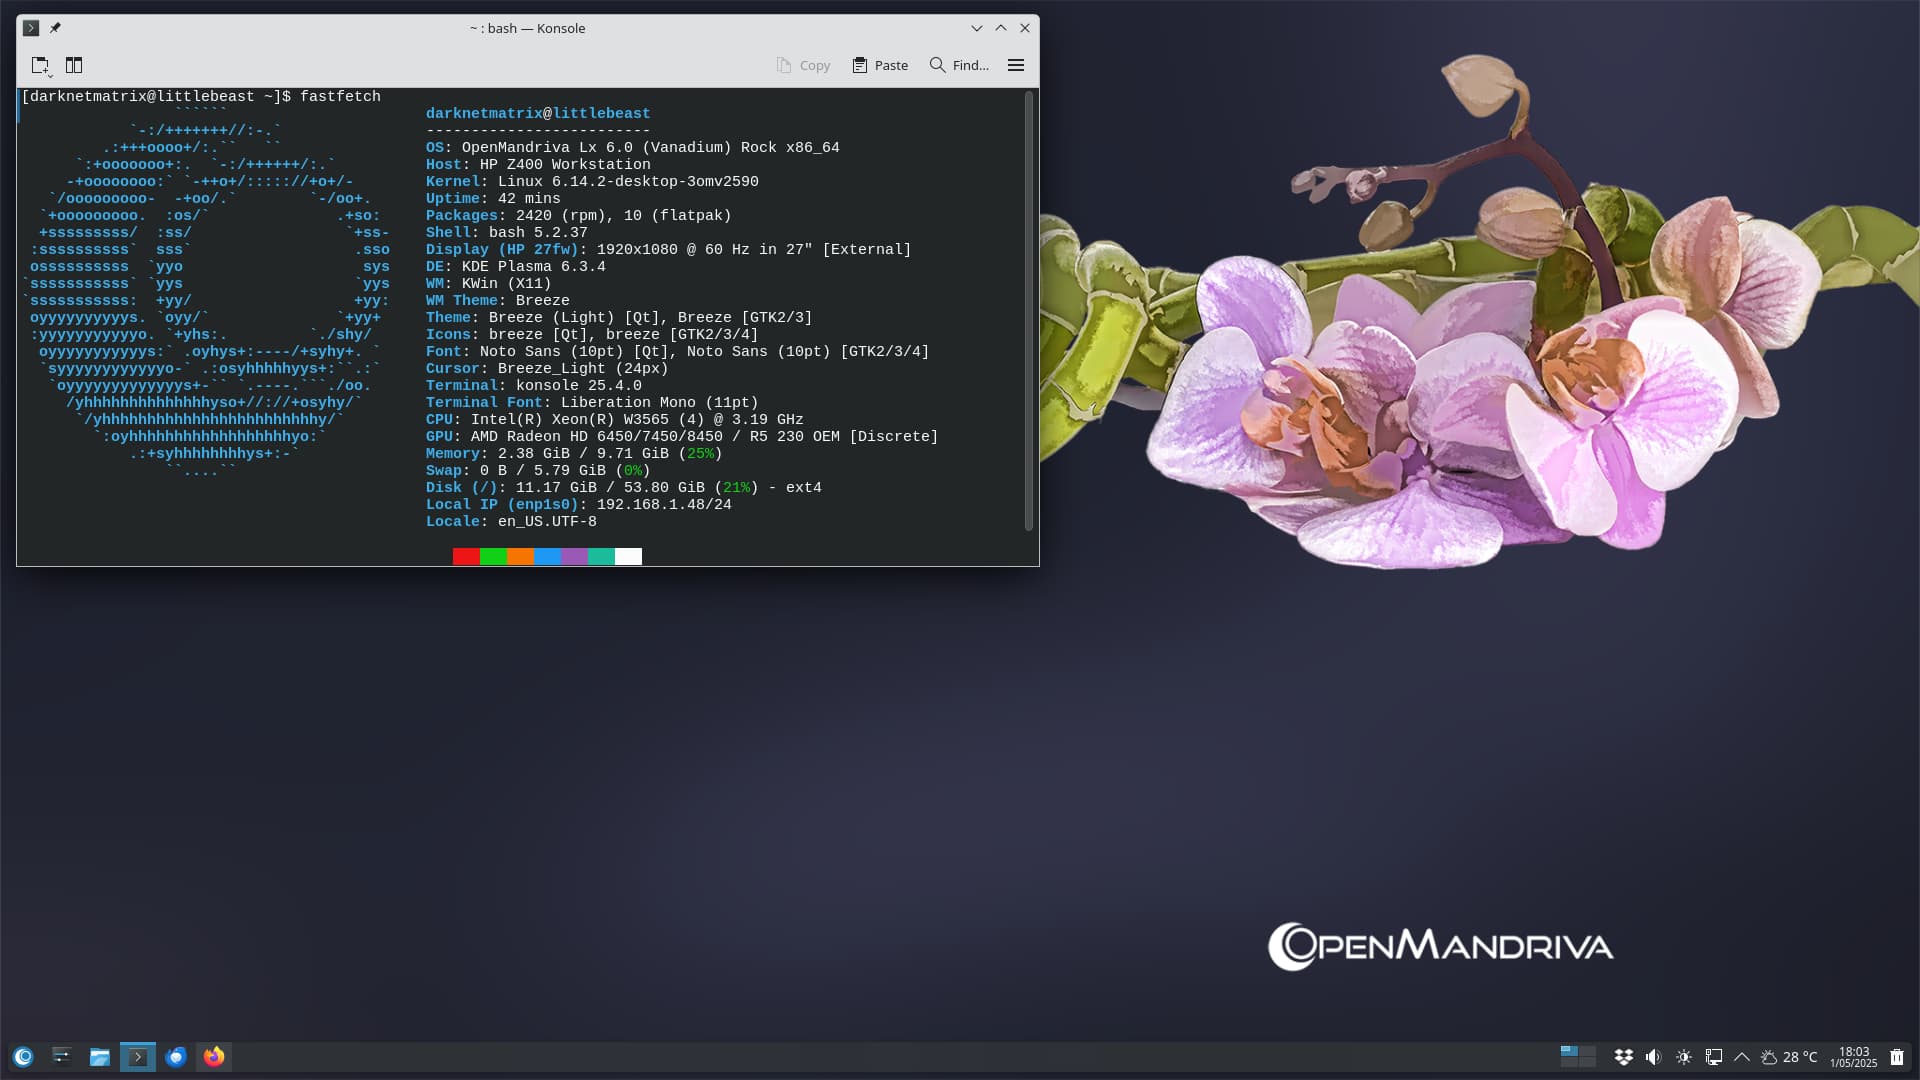Click the white color block in fastfetch output
This screenshot has height=1080, width=1920.
628,556
